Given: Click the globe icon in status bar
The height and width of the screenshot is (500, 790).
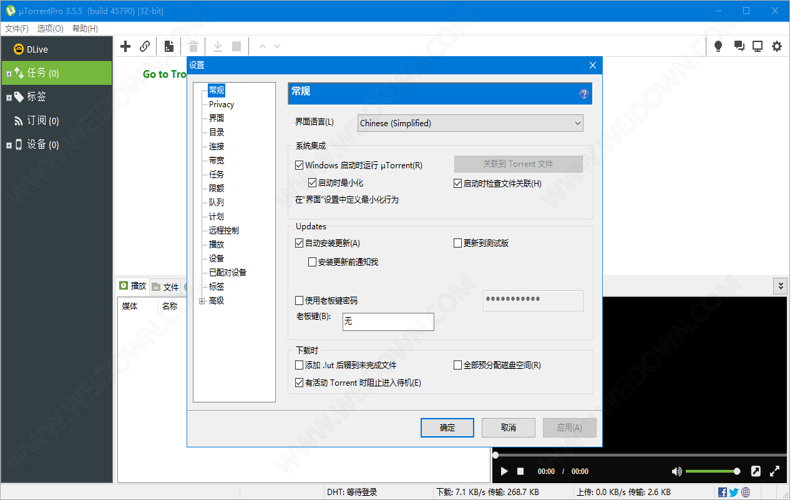Looking at the screenshot, I should pos(746,492).
